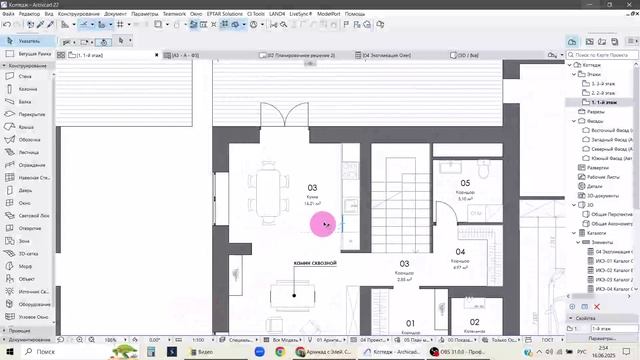Select the Источник Света tool
The image size is (640, 360).
pos(27,291)
